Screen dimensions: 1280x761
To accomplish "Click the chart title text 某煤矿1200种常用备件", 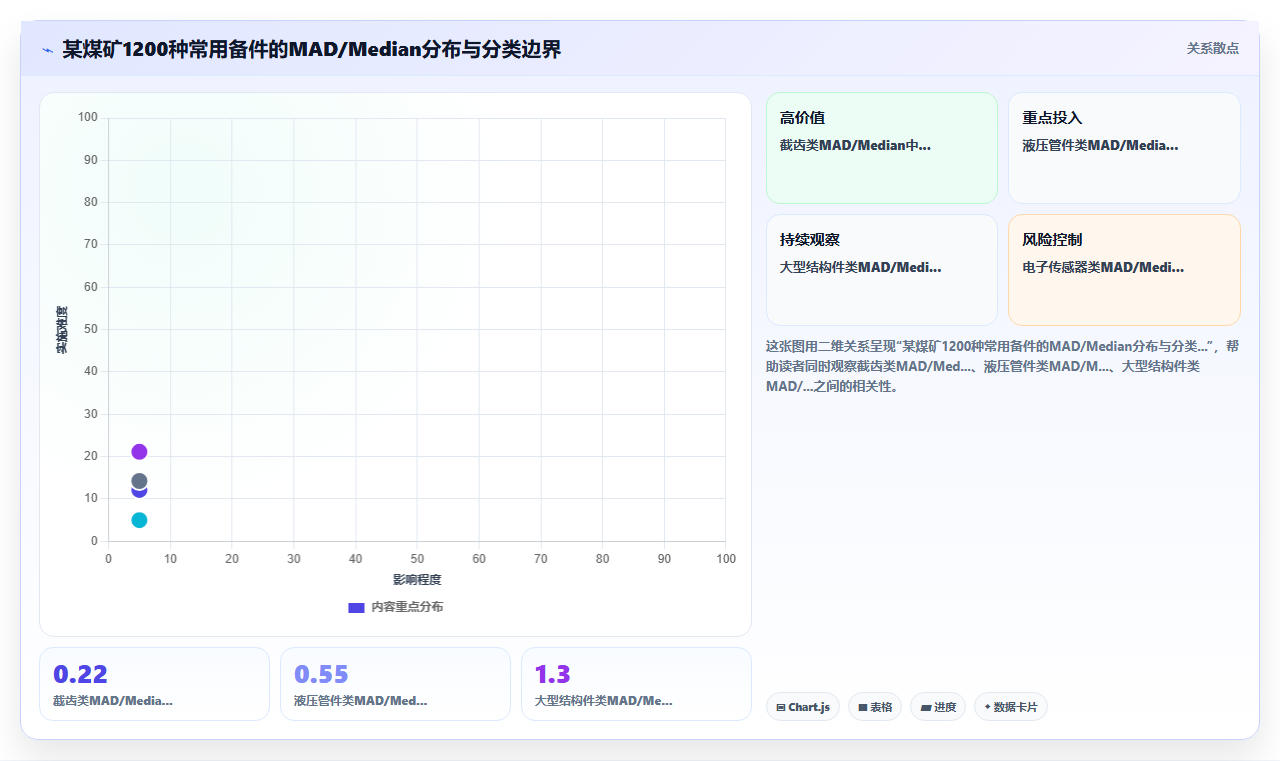I will [x=312, y=49].
